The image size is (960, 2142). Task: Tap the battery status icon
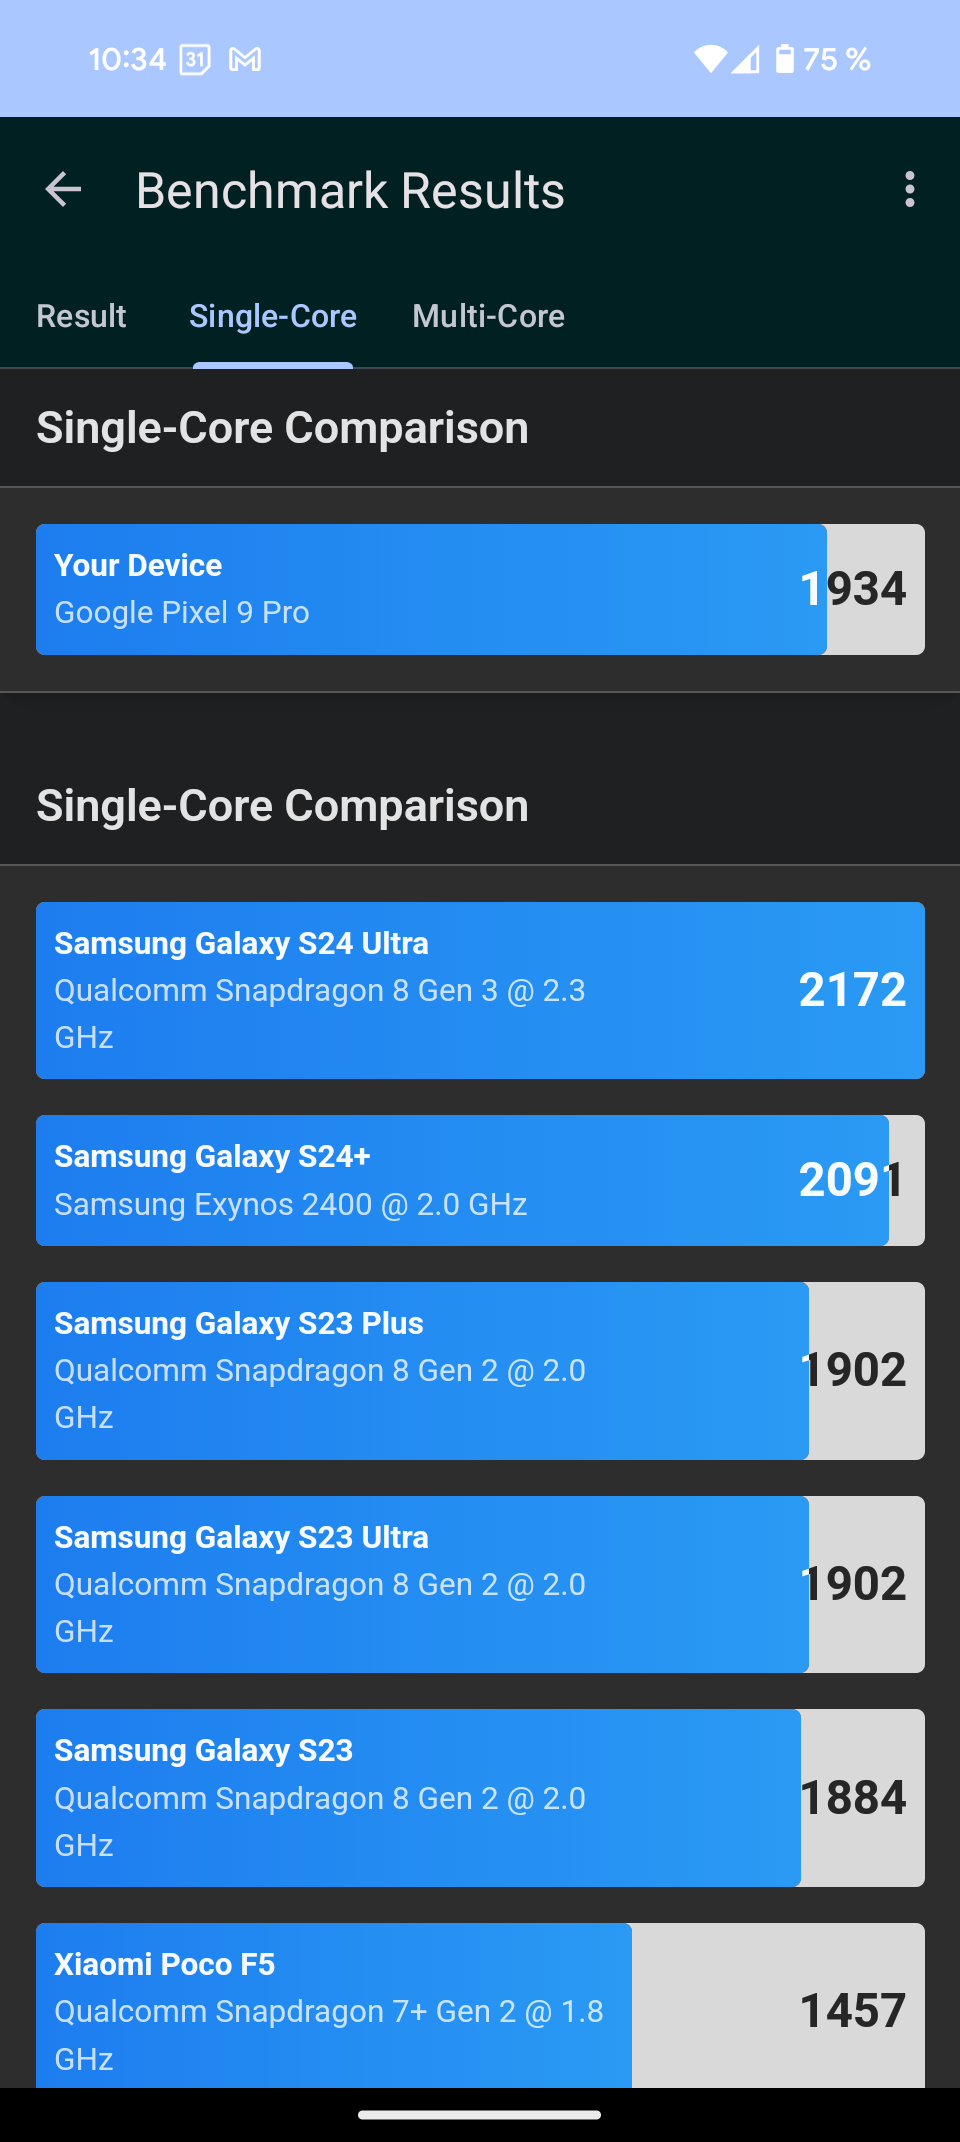(x=785, y=60)
